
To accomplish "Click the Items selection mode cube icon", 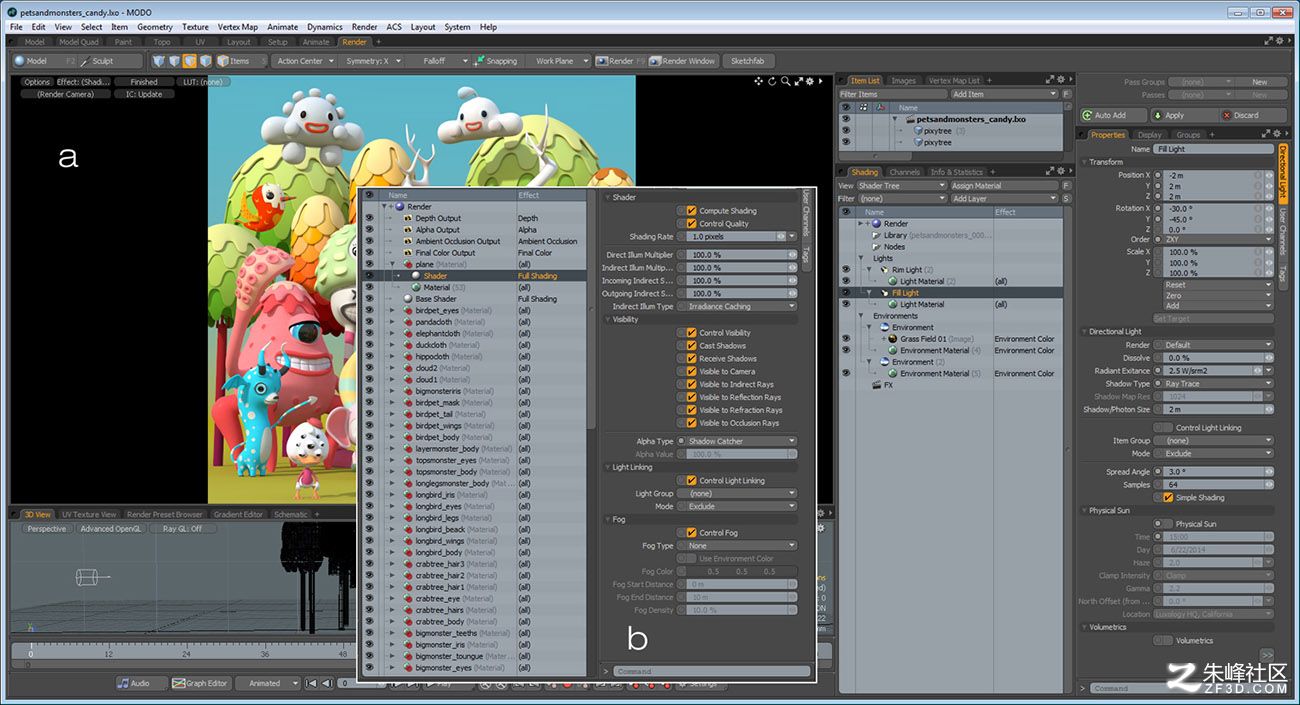I will tap(221, 61).
